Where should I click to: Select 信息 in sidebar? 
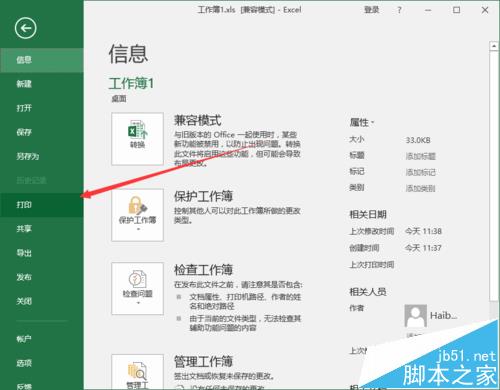42,60
